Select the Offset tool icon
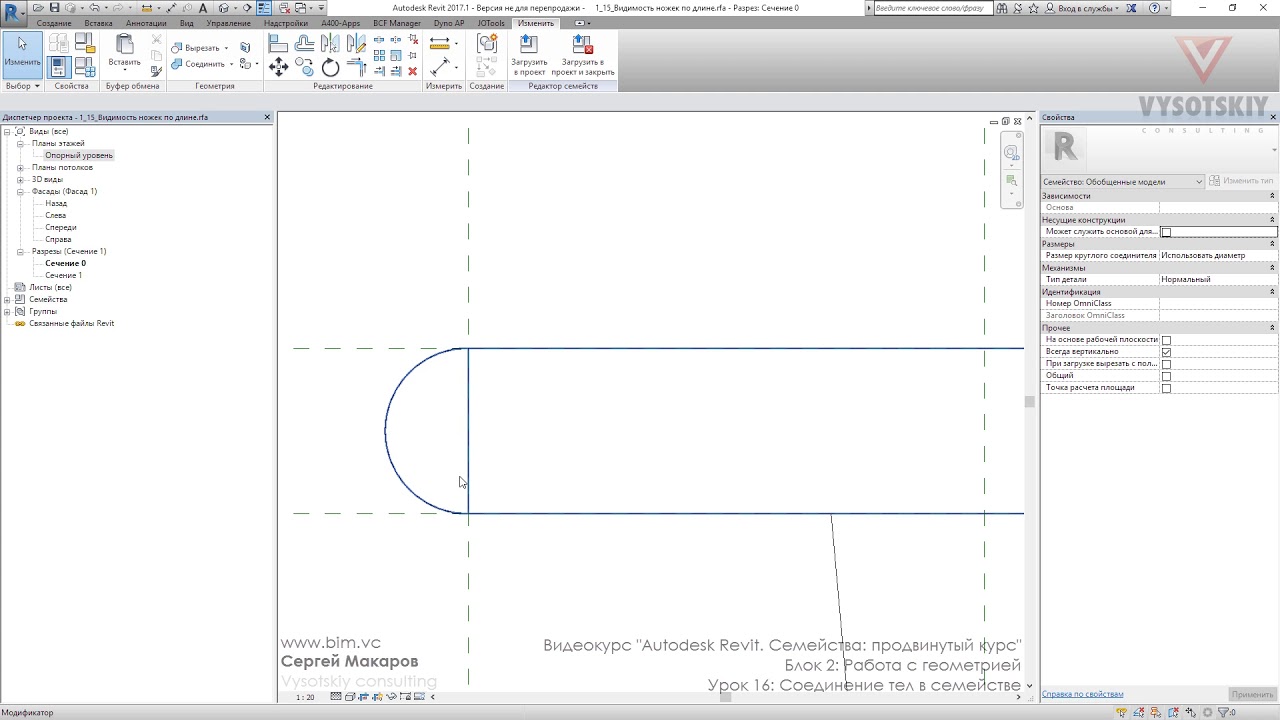Image resolution: width=1280 pixels, height=720 pixels. [304, 44]
